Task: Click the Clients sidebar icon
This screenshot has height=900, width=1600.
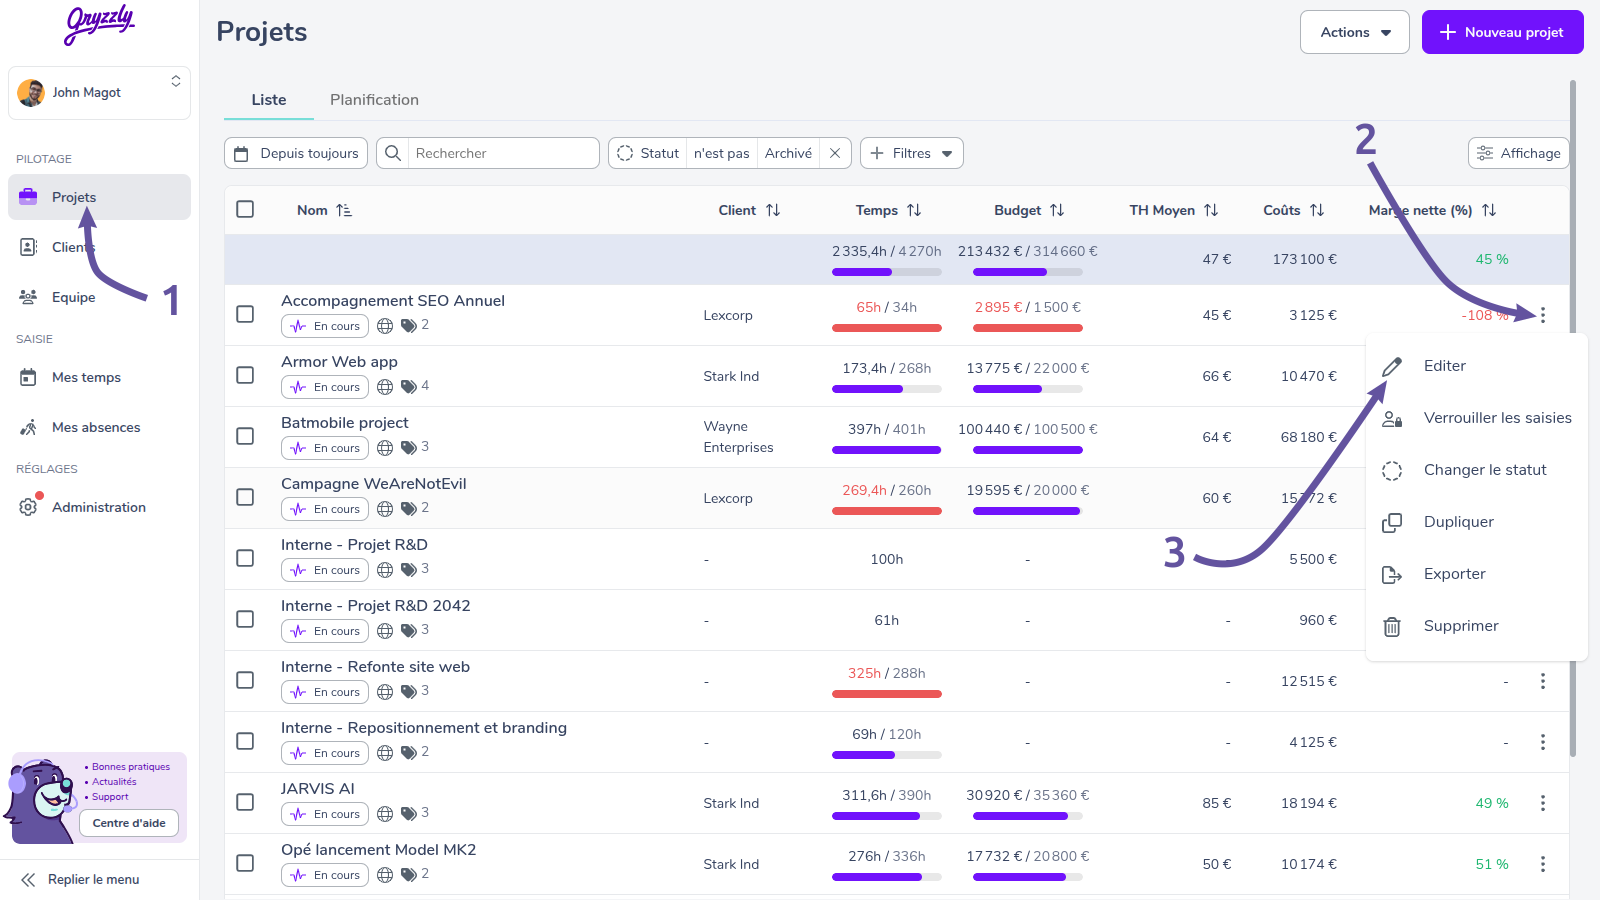Action: click(x=29, y=247)
